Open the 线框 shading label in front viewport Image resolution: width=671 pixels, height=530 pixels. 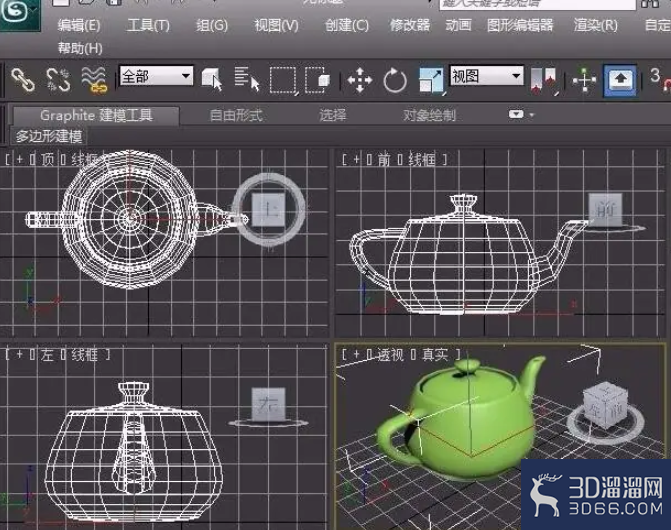422,160
